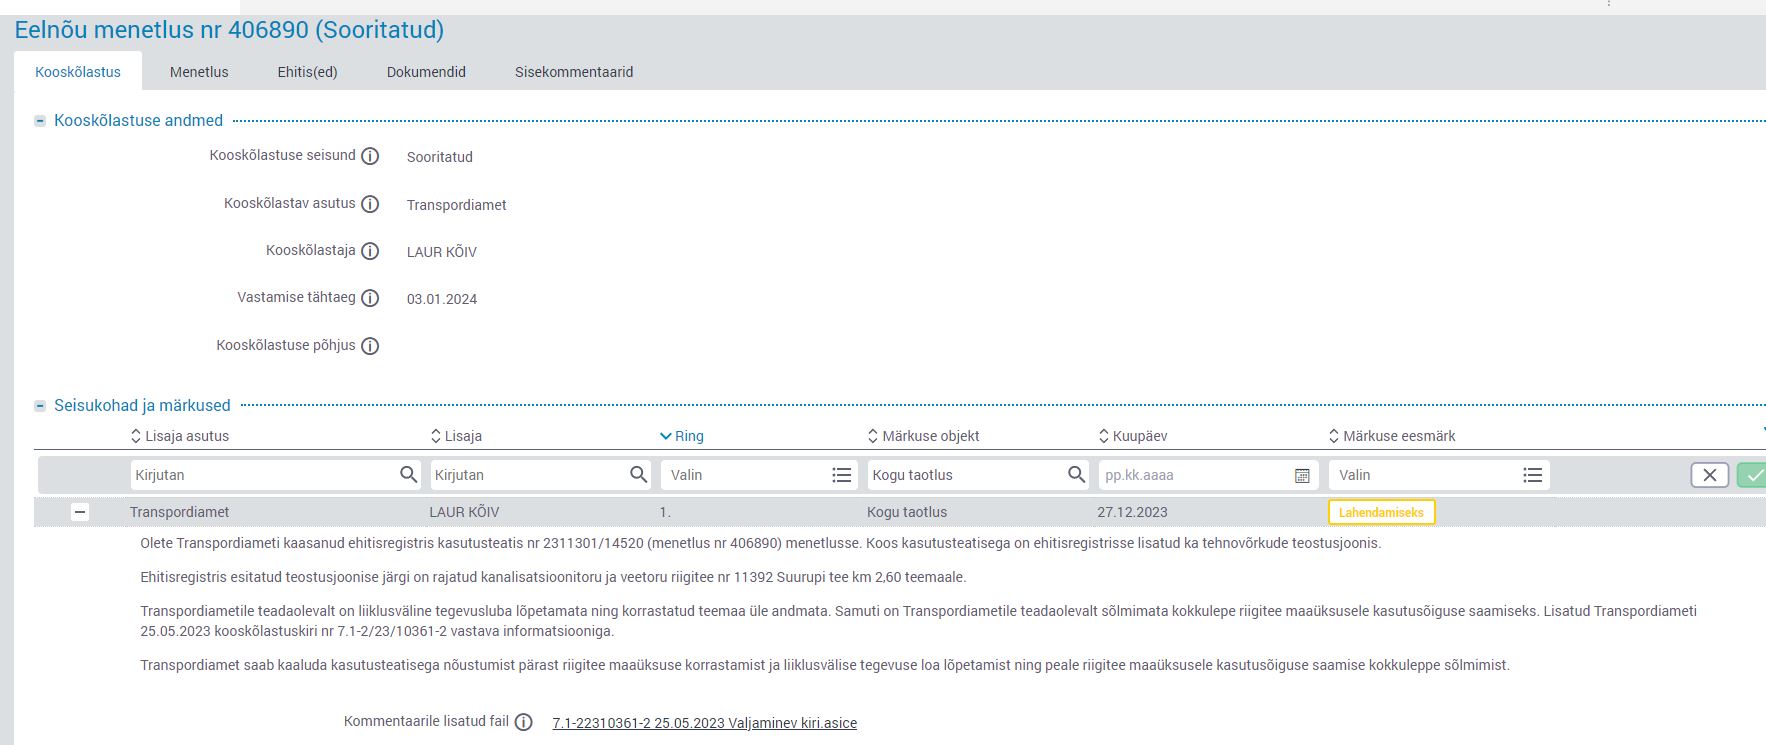Open the Märkuse eesmärk filter dropdown
Image resolution: width=1766 pixels, height=745 pixels.
[x=1439, y=475]
